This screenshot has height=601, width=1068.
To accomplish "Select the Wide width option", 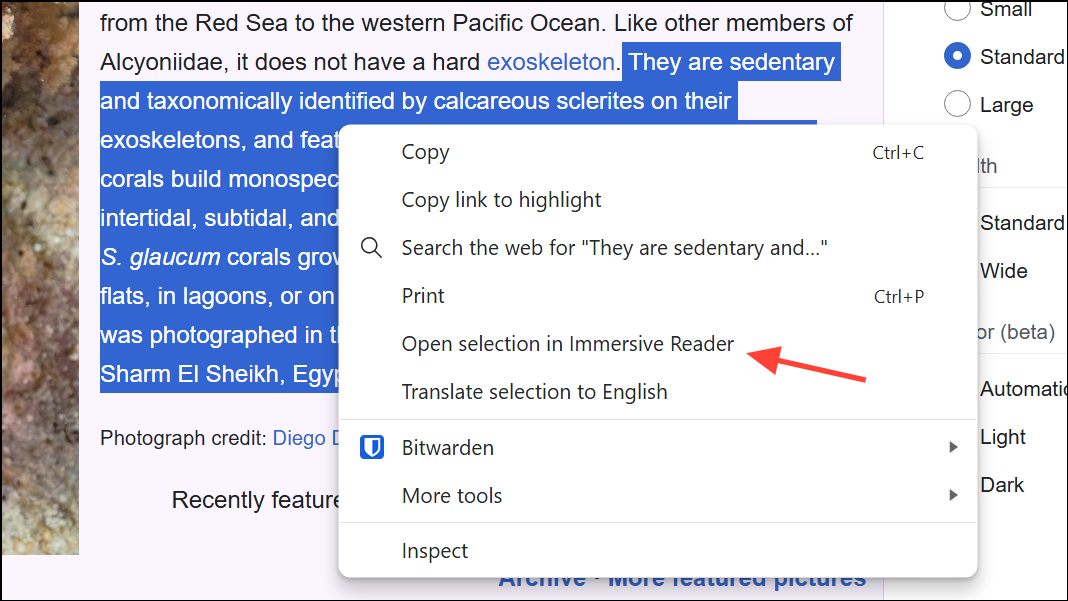I will [1003, 271].
